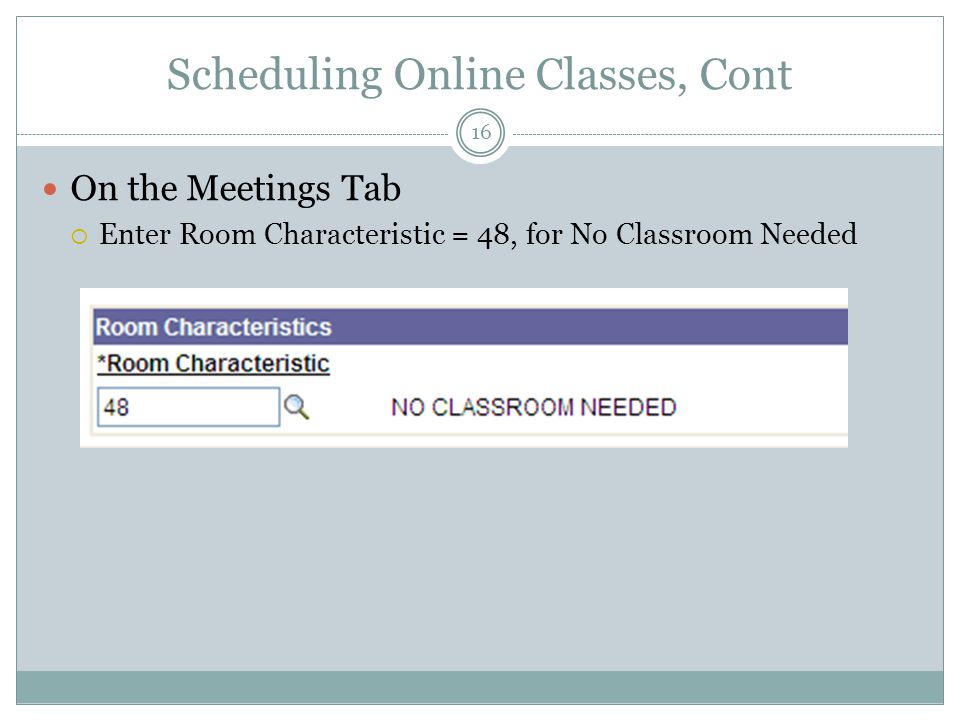Viewport: 960px width, 720px height.
Task: Click the yellow hollow sub-bullet circle
Action: [80, 236]
